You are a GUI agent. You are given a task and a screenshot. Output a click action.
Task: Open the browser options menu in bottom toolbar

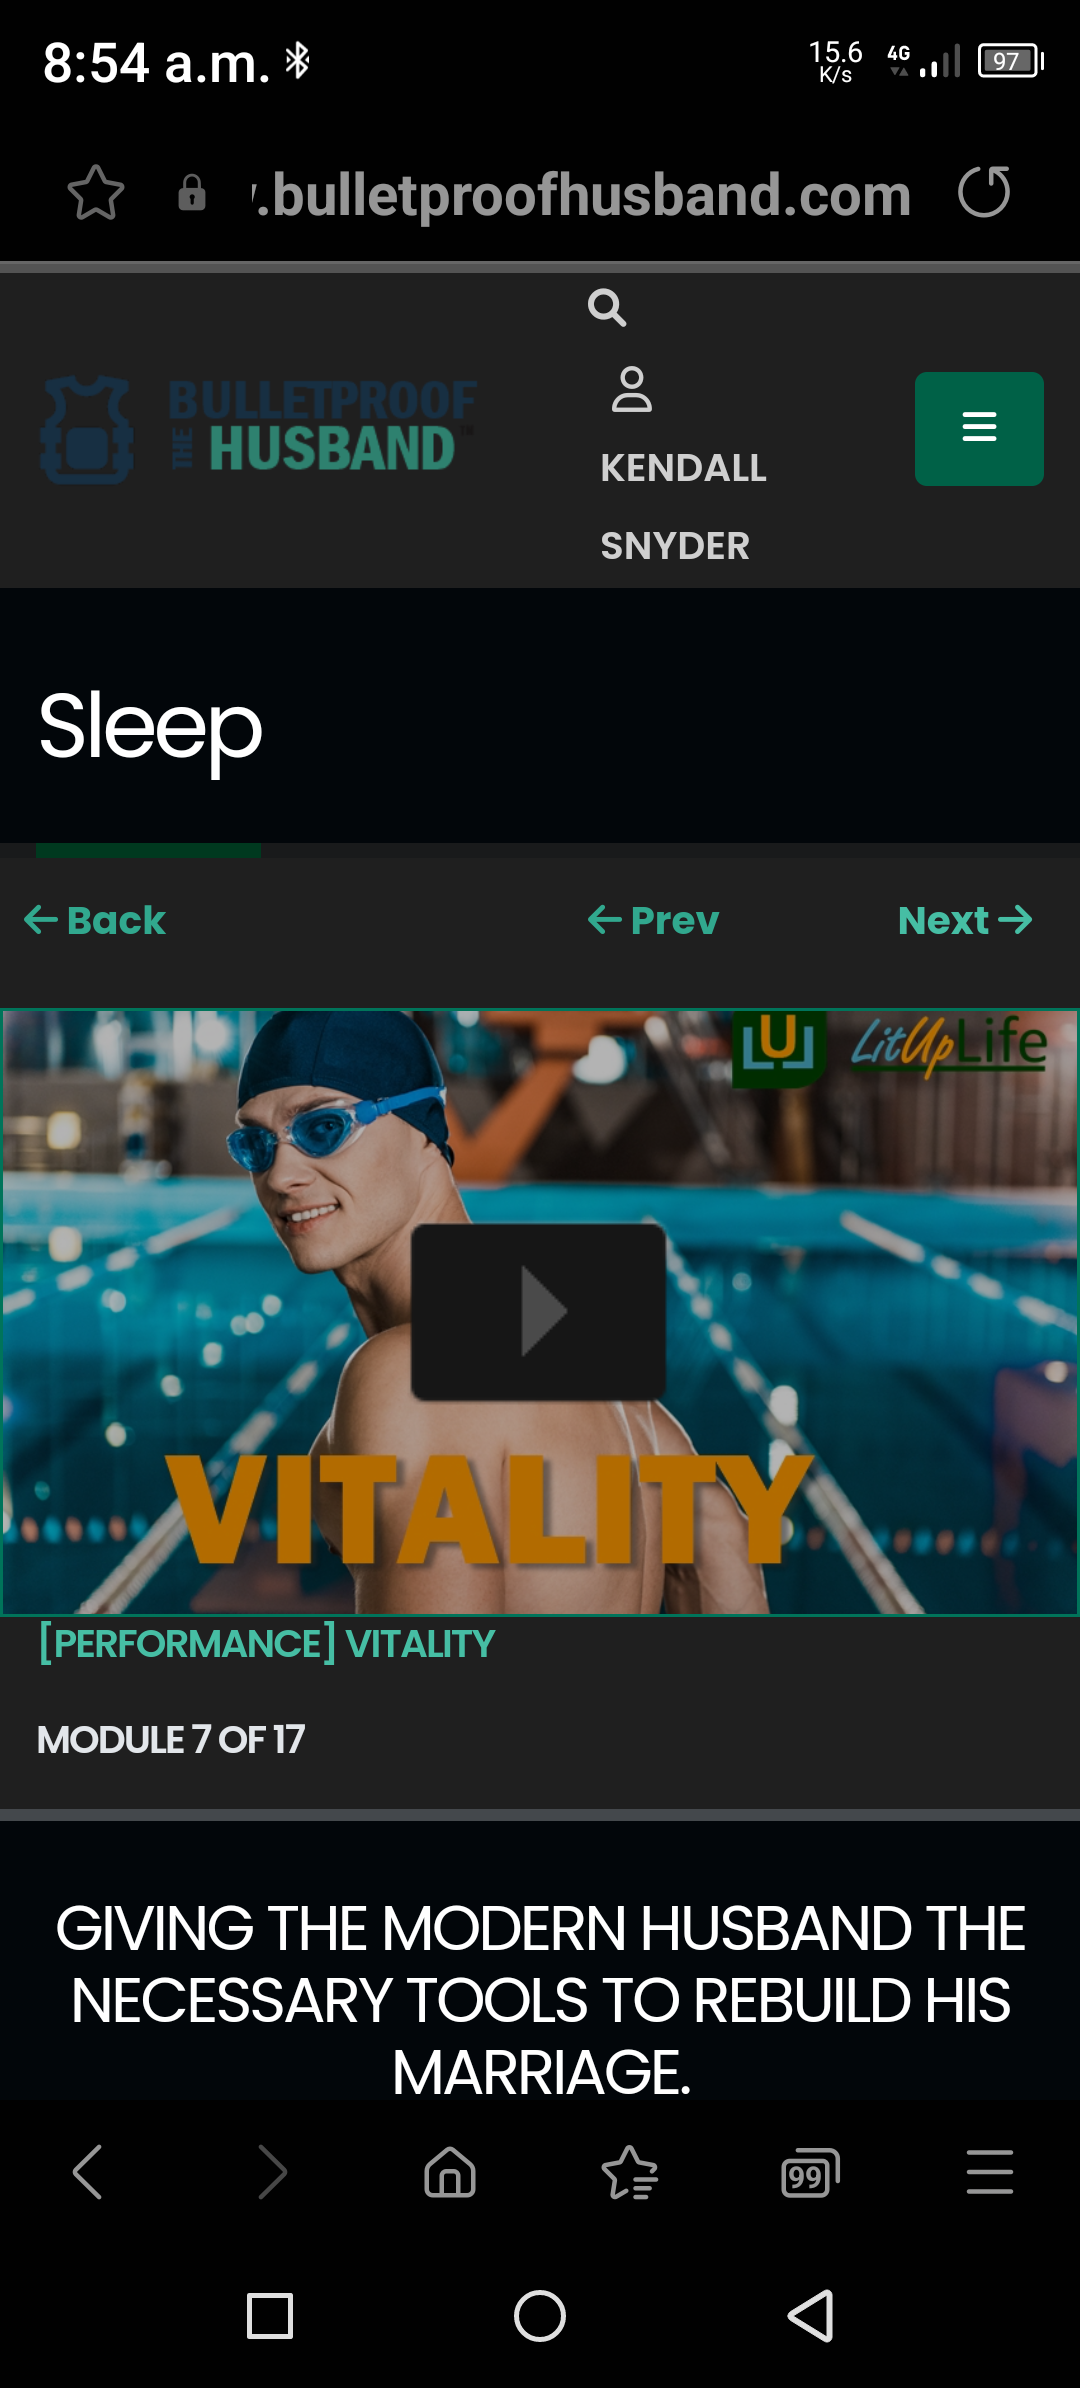pos(990,2172)
